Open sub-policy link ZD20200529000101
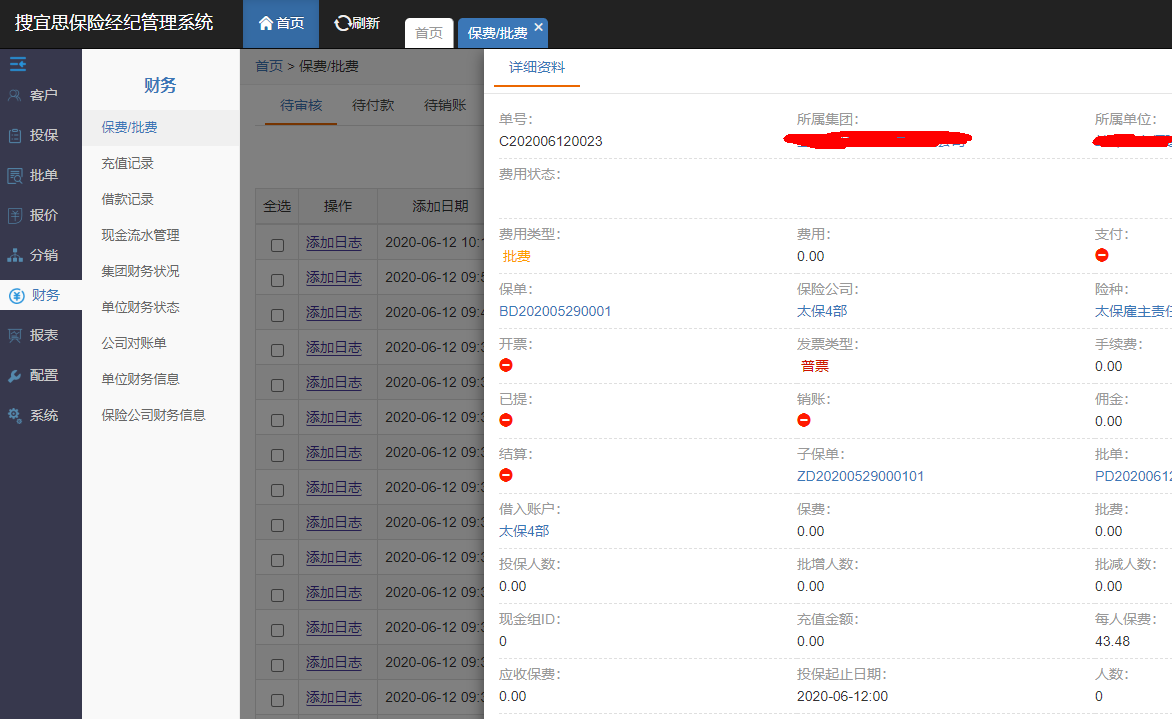Viewport: 1172px width, 719px height. click(860, 476)
